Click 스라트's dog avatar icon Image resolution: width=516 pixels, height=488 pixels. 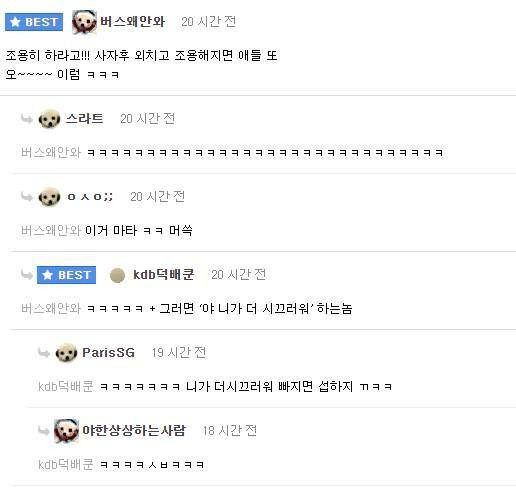[x=49, y=119]
